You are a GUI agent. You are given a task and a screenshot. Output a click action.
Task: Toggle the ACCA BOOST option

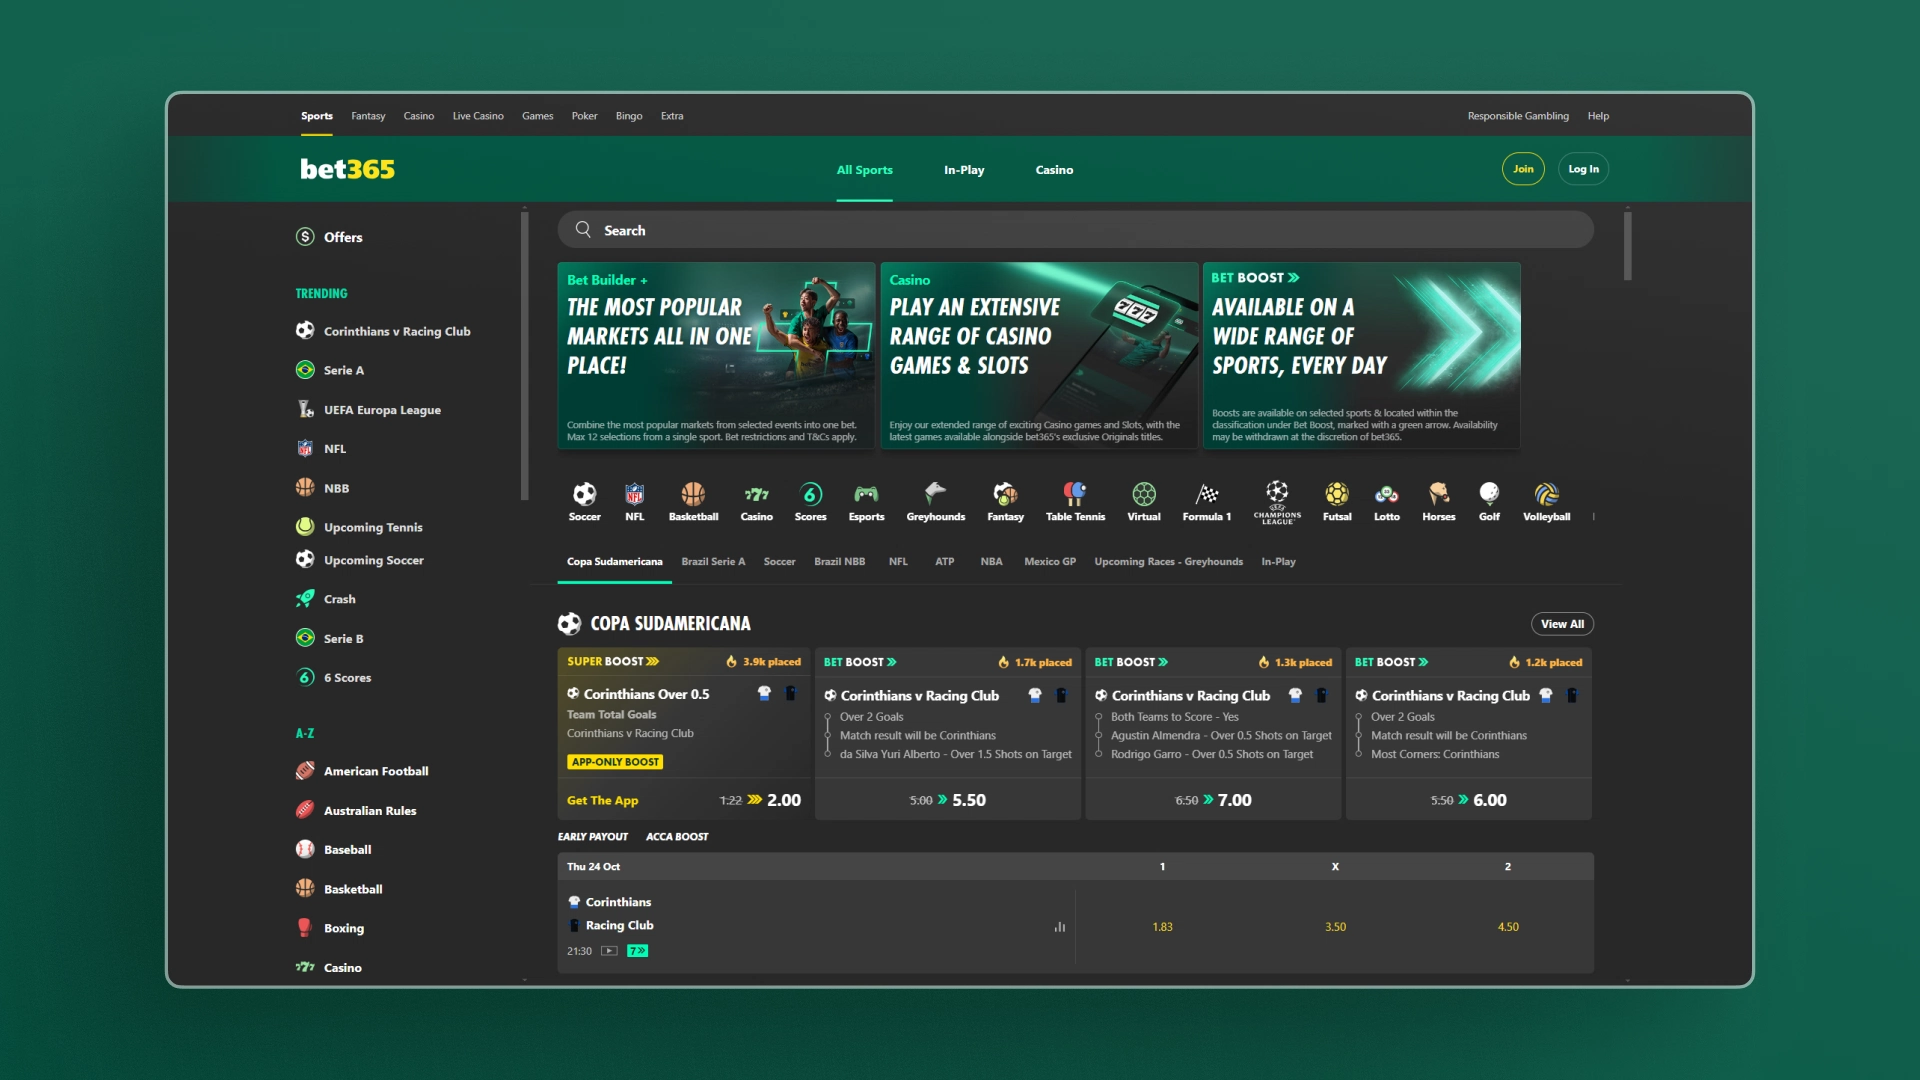[676, 835]
